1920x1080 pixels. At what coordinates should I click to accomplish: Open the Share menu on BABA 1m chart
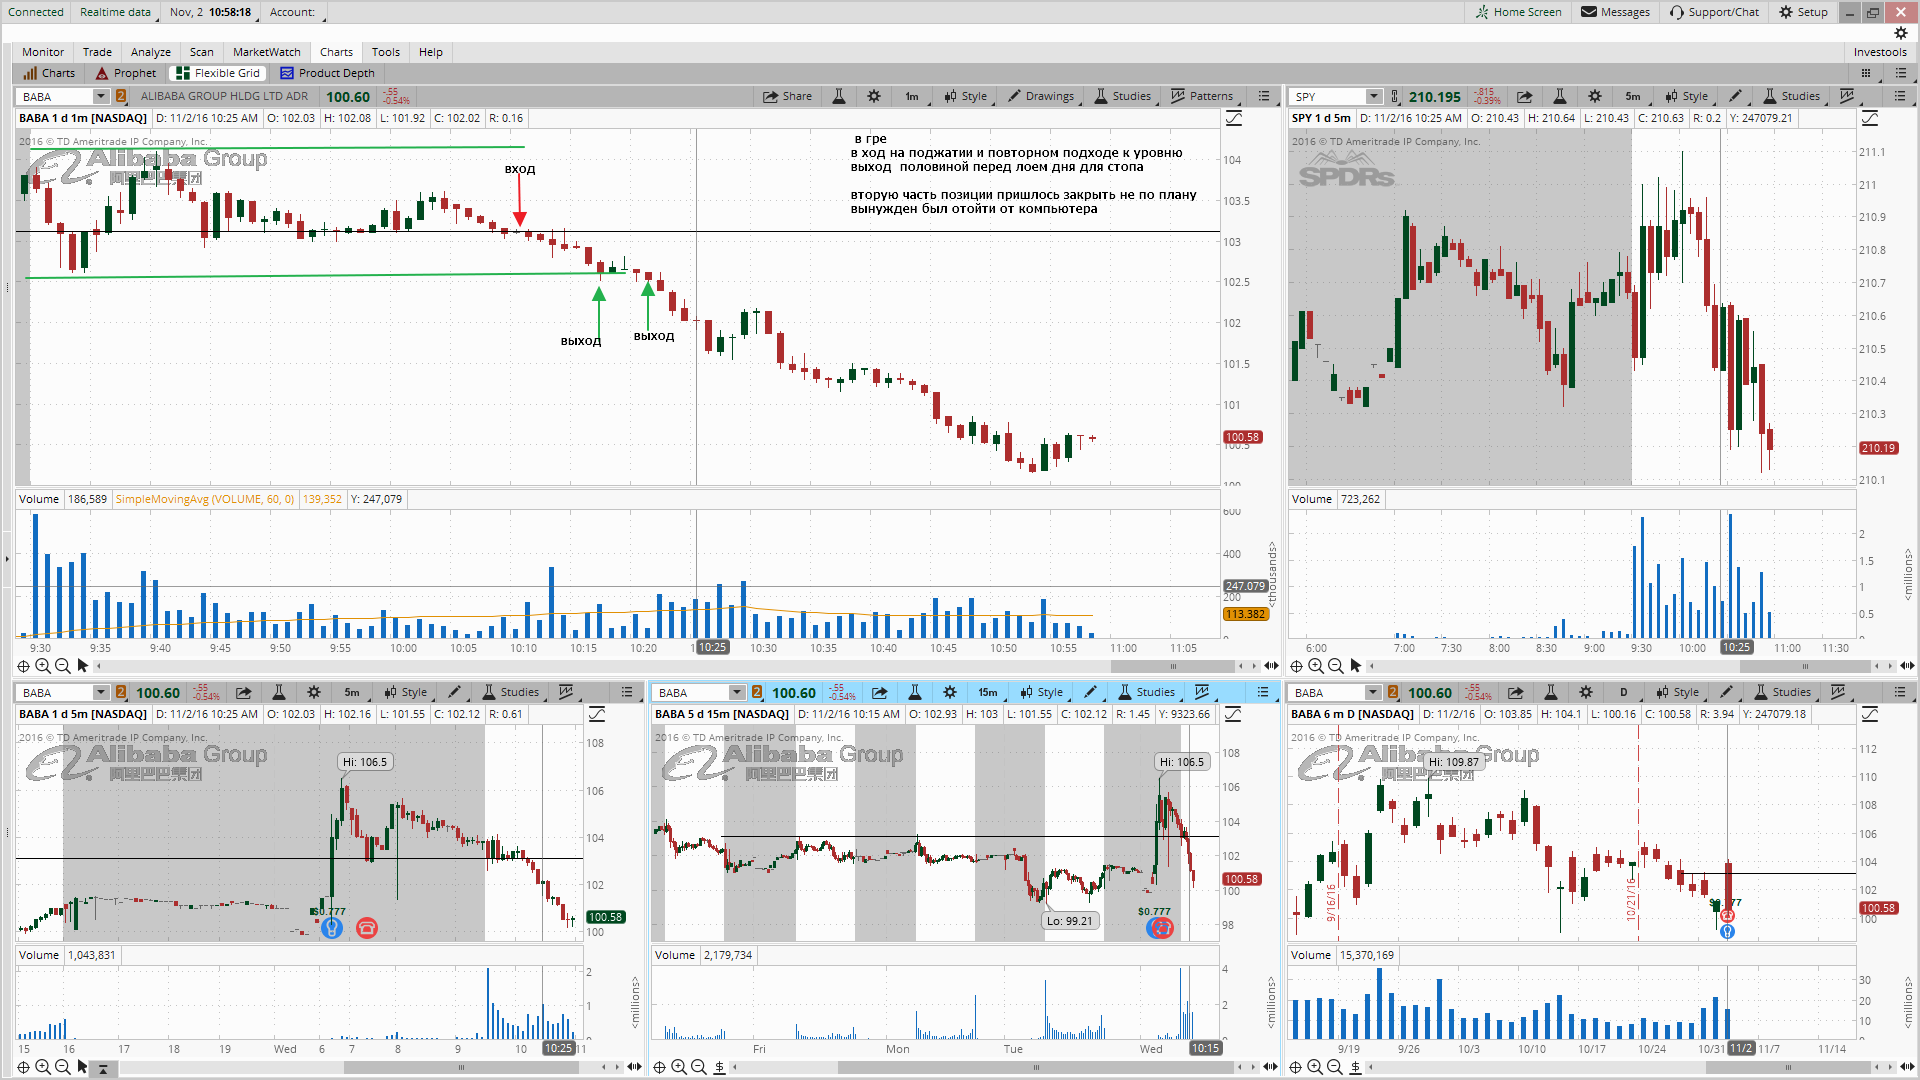coord(787,96)
